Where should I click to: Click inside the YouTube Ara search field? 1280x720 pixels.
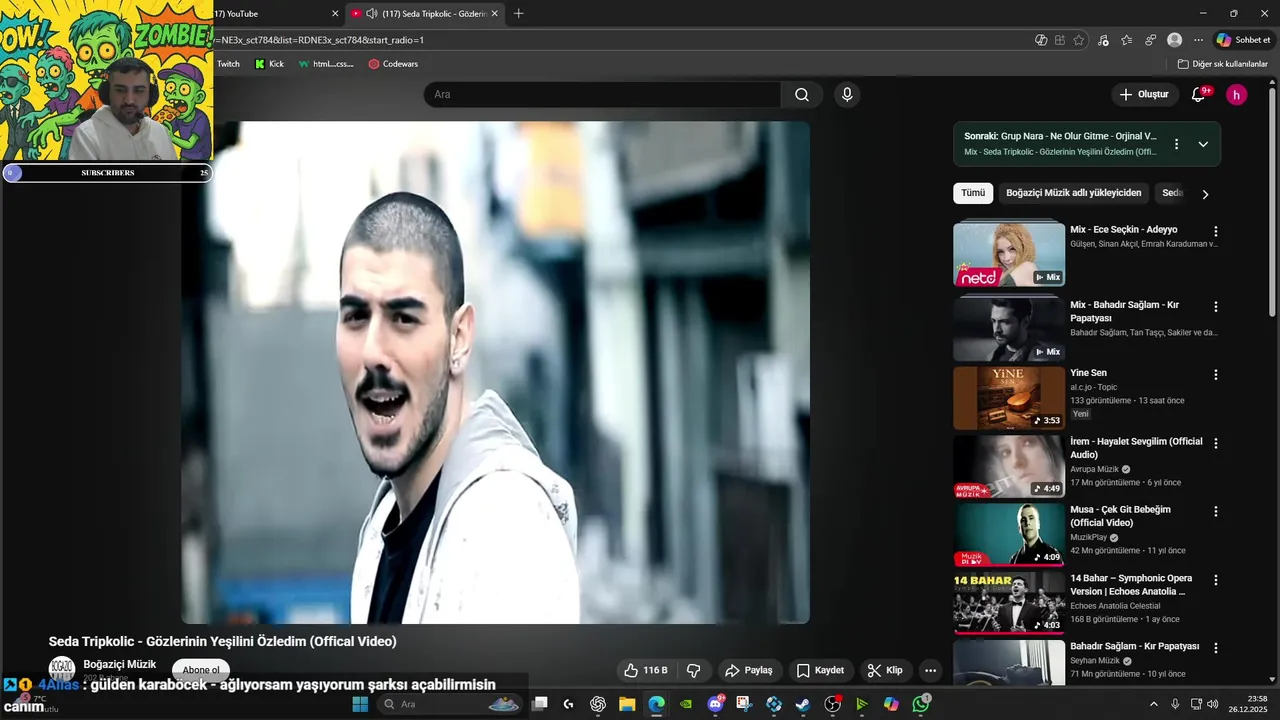point(603,94)
